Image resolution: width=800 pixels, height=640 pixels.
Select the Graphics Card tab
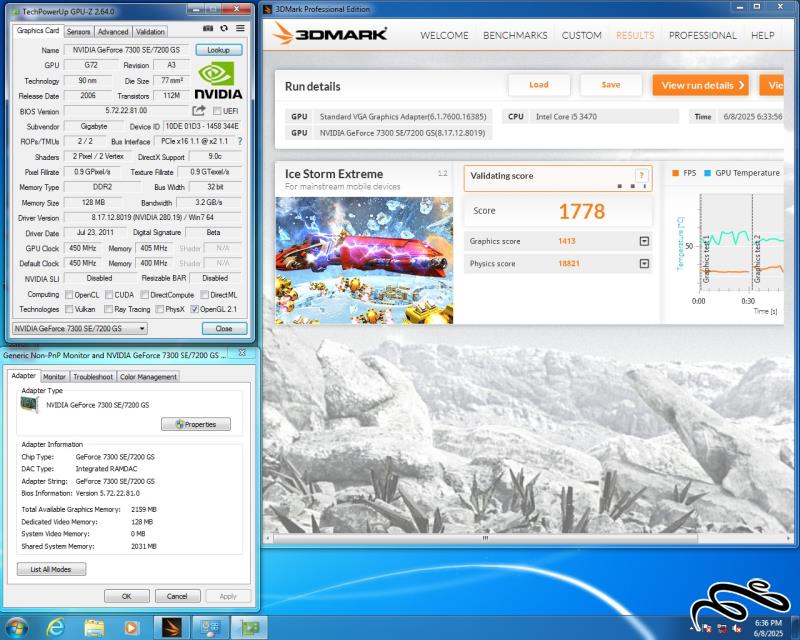tap(38, 31)
